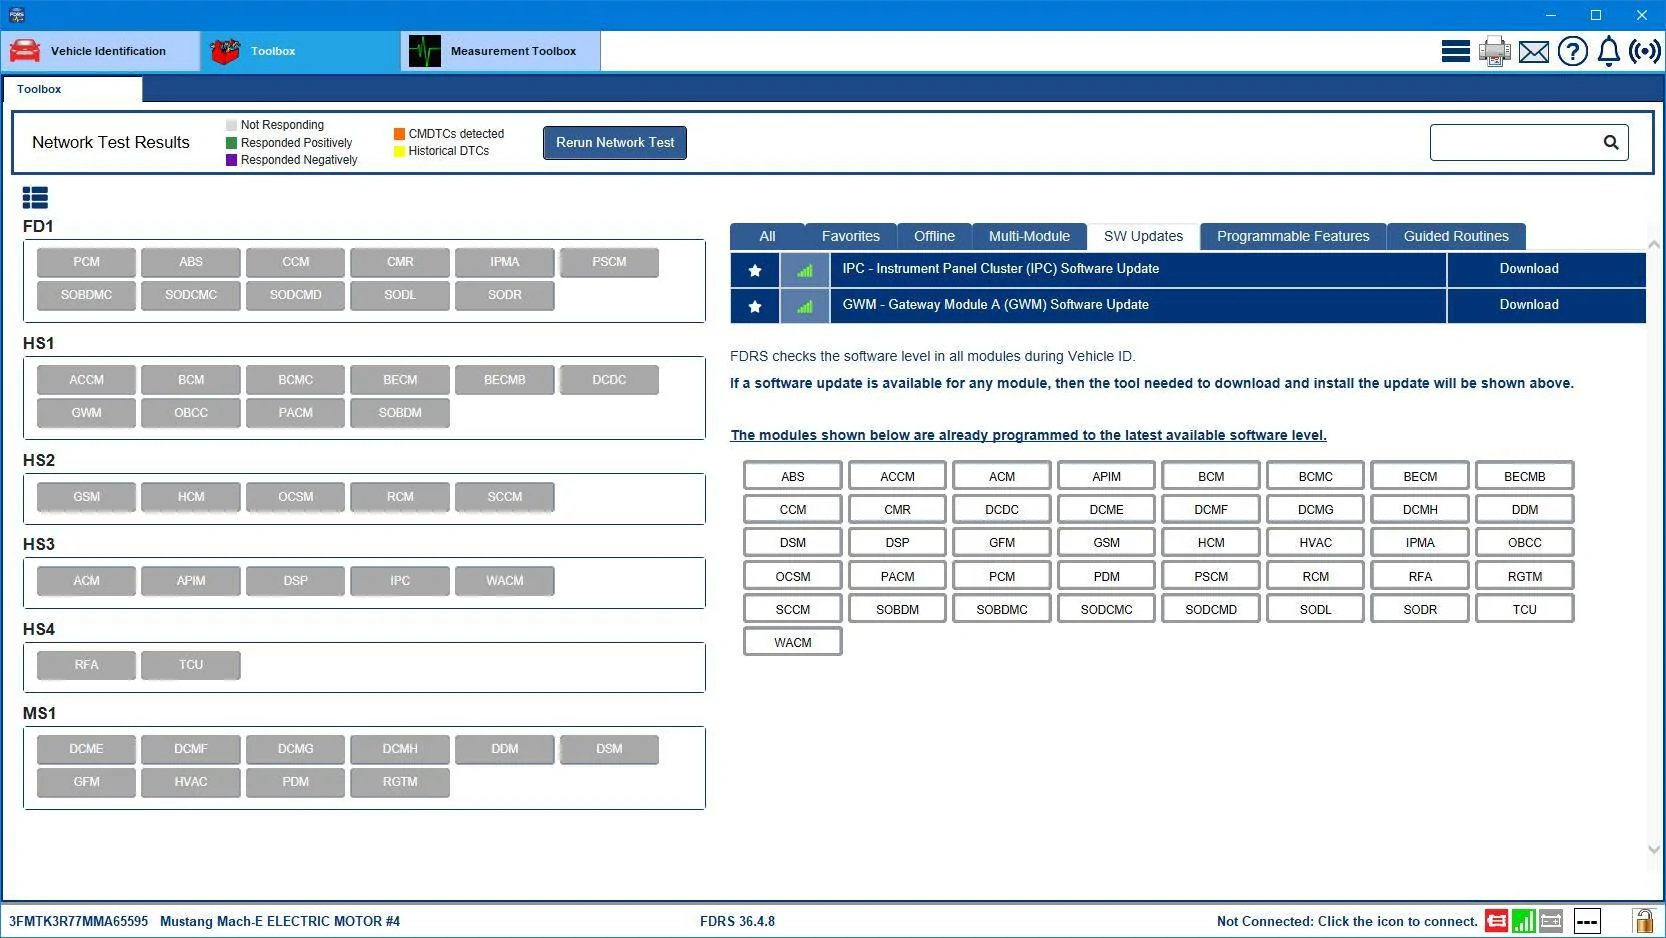Click Responded Positively green legend swatch
The width and height of the screenshot is (1666, 938).
232,143
